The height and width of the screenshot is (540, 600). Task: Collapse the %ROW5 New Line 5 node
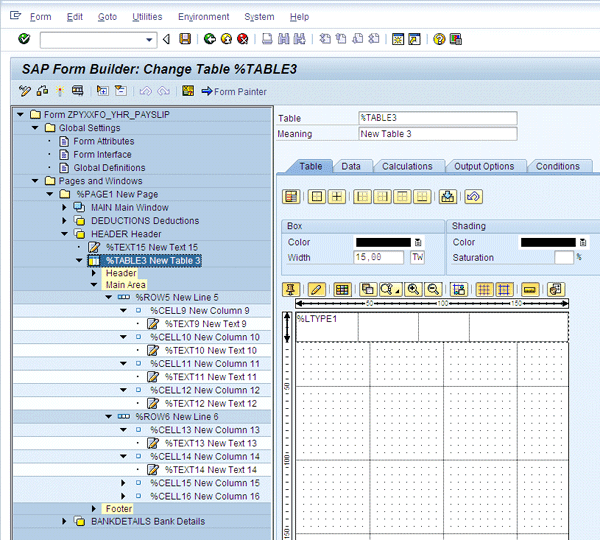[109, 298]
